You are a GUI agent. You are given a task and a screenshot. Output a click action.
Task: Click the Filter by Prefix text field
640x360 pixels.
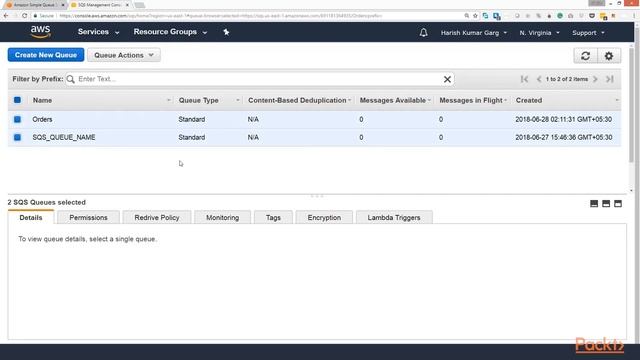coord(259,79)
